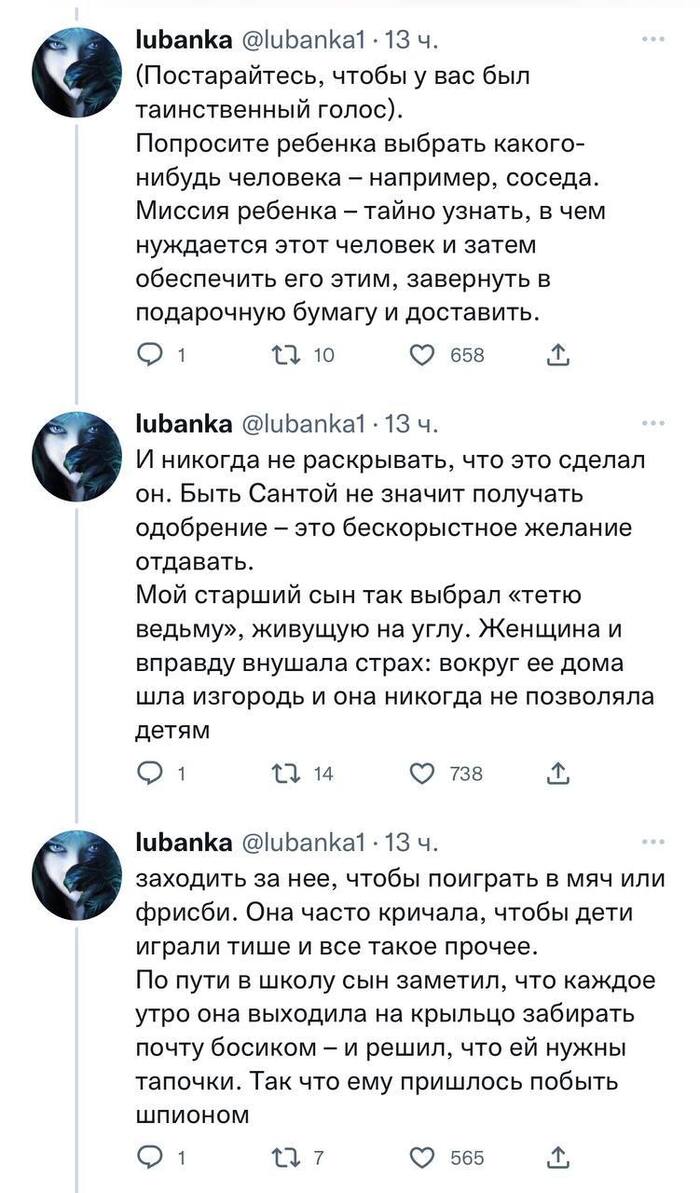Retweet the tweet with 7 retweets

pos(283,1157)
